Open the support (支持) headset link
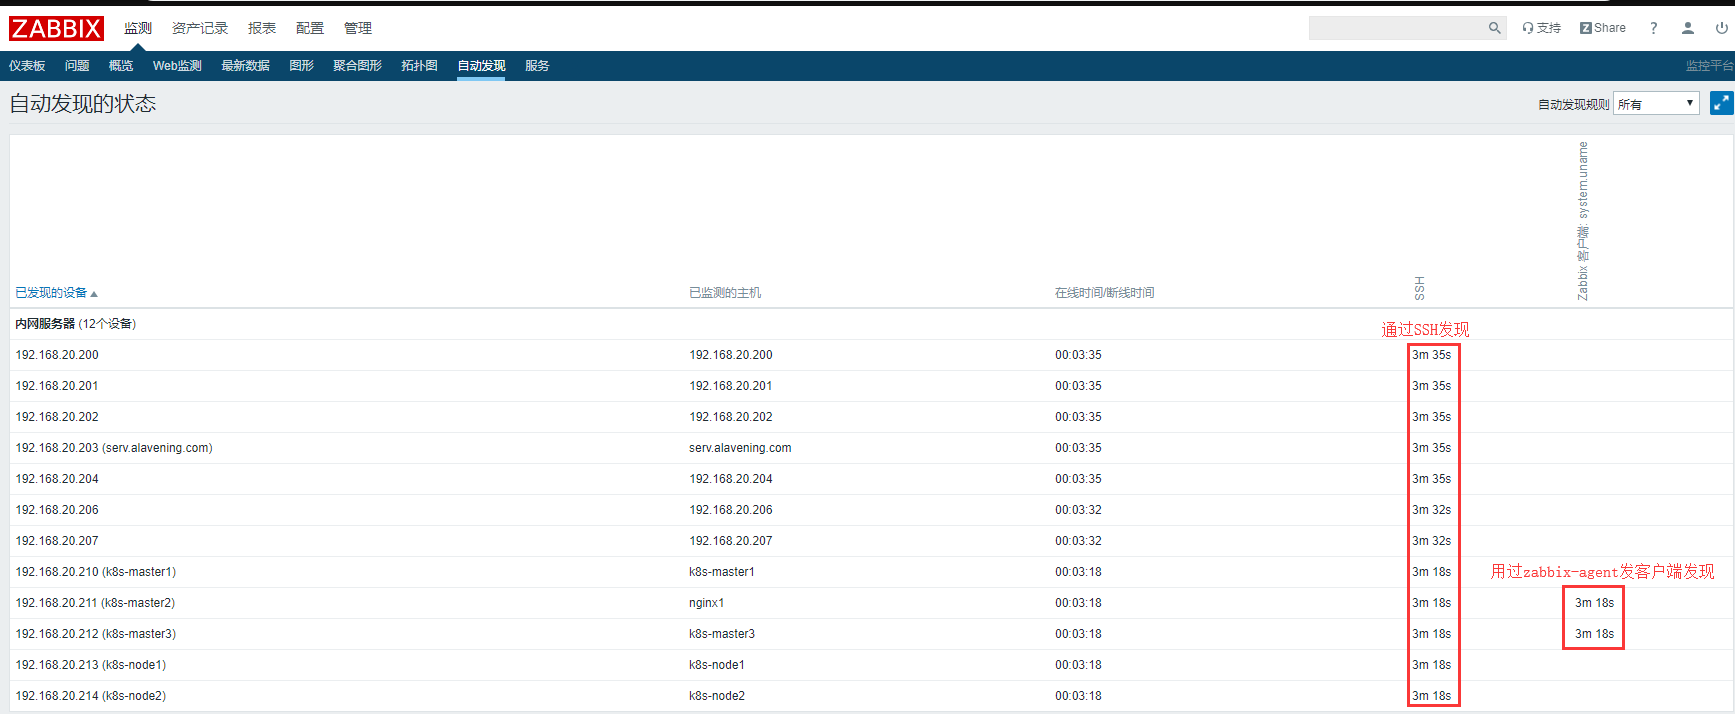This screenshot has width=1735, height=714. [1541, 28]
